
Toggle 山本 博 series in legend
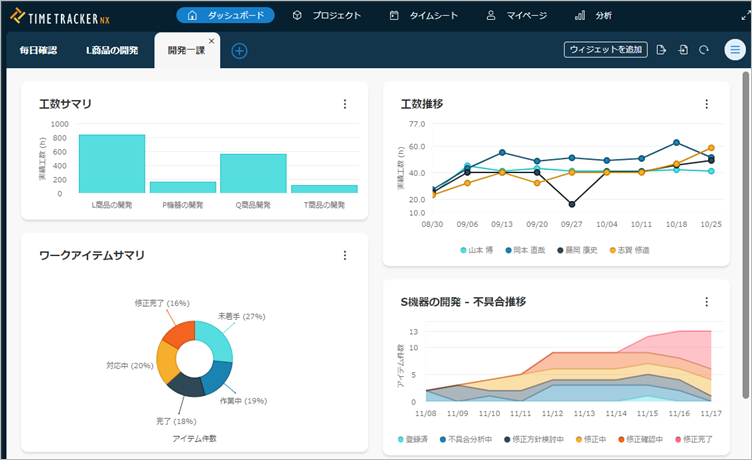click(x=482, y=250)
